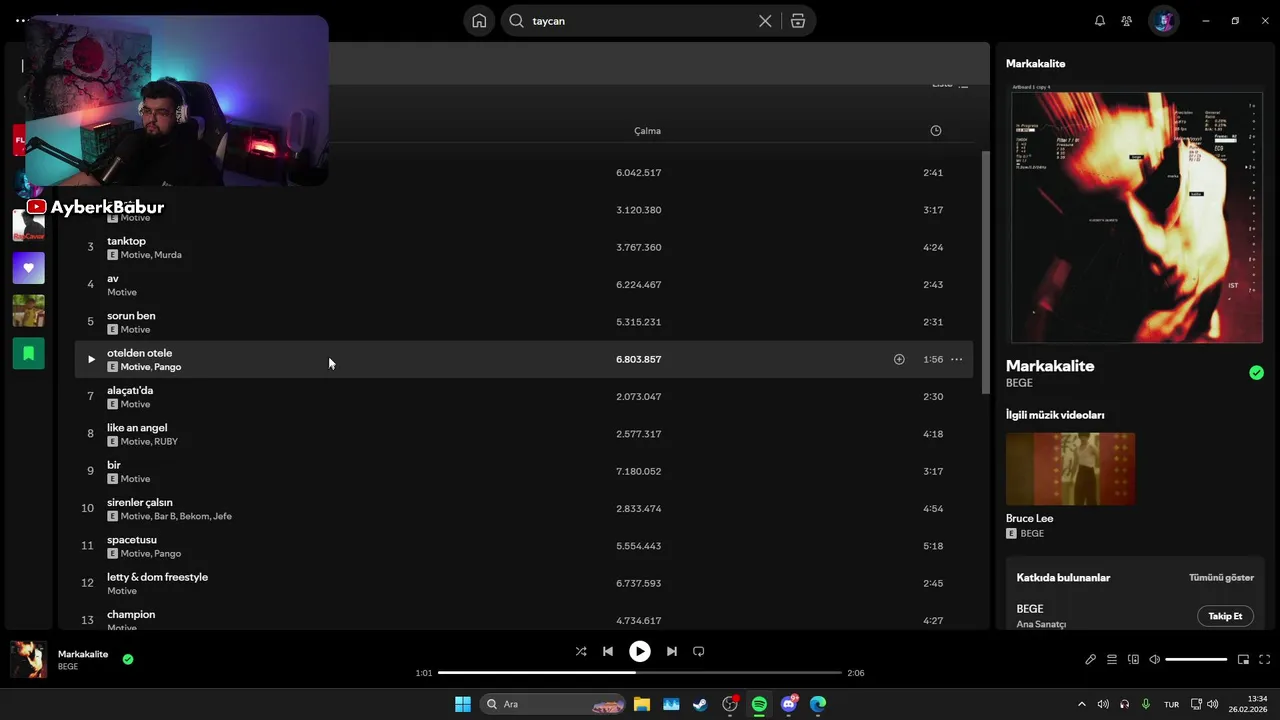Go to Spotify Home via house icon
The width and height of the screenshot is (1280, 720).
pyautogui.click(x=479, y=21)
